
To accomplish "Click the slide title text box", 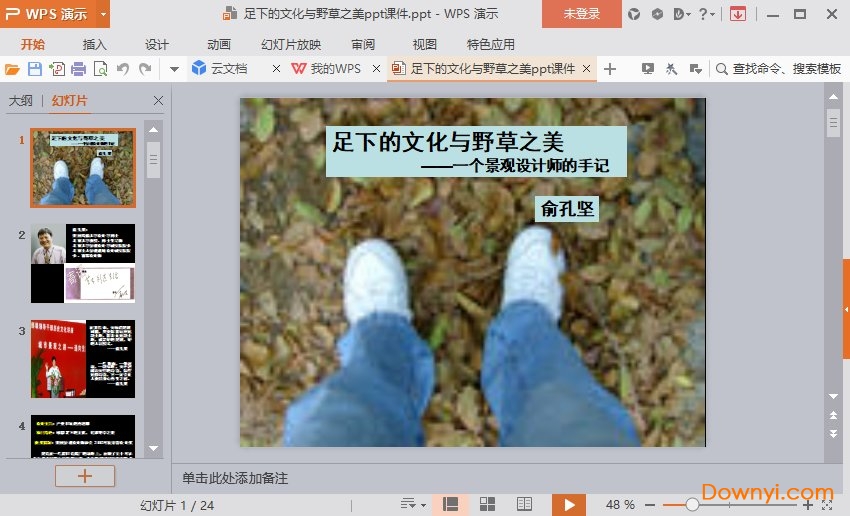I will tap(476, 151).
